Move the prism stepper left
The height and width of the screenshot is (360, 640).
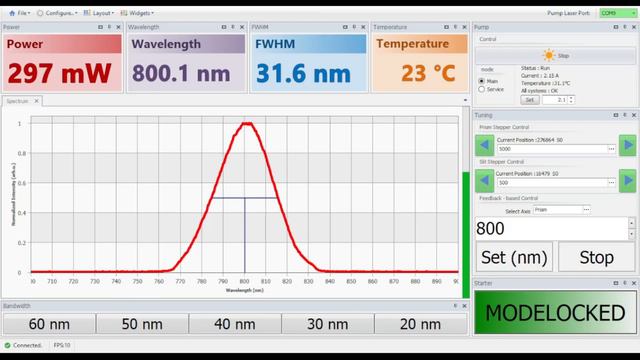tap(484, 145)
